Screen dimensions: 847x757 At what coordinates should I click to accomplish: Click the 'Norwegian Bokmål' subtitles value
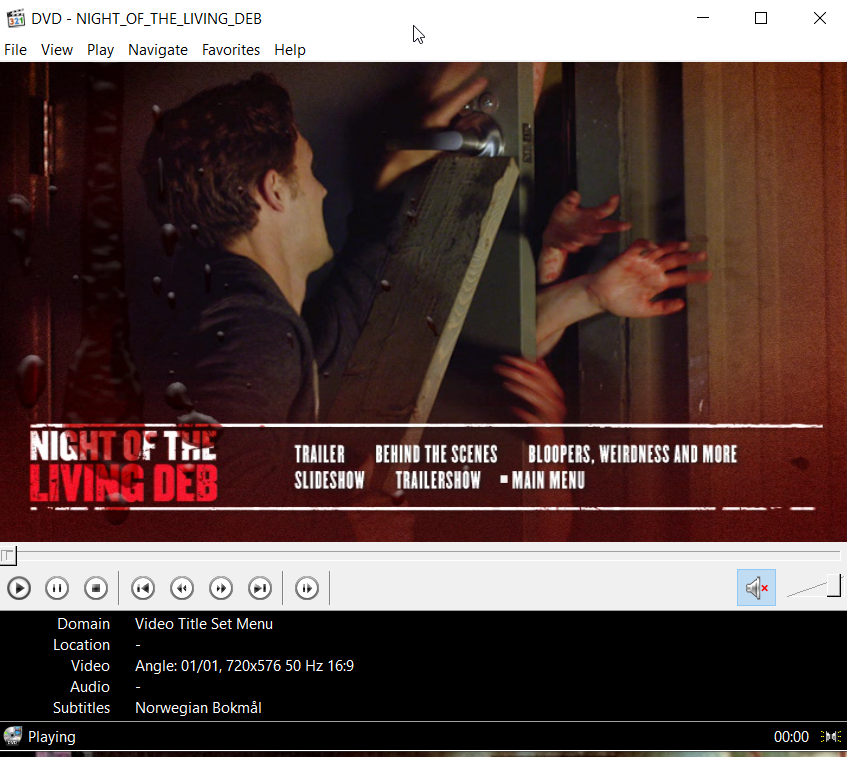[x=198, y=707]
